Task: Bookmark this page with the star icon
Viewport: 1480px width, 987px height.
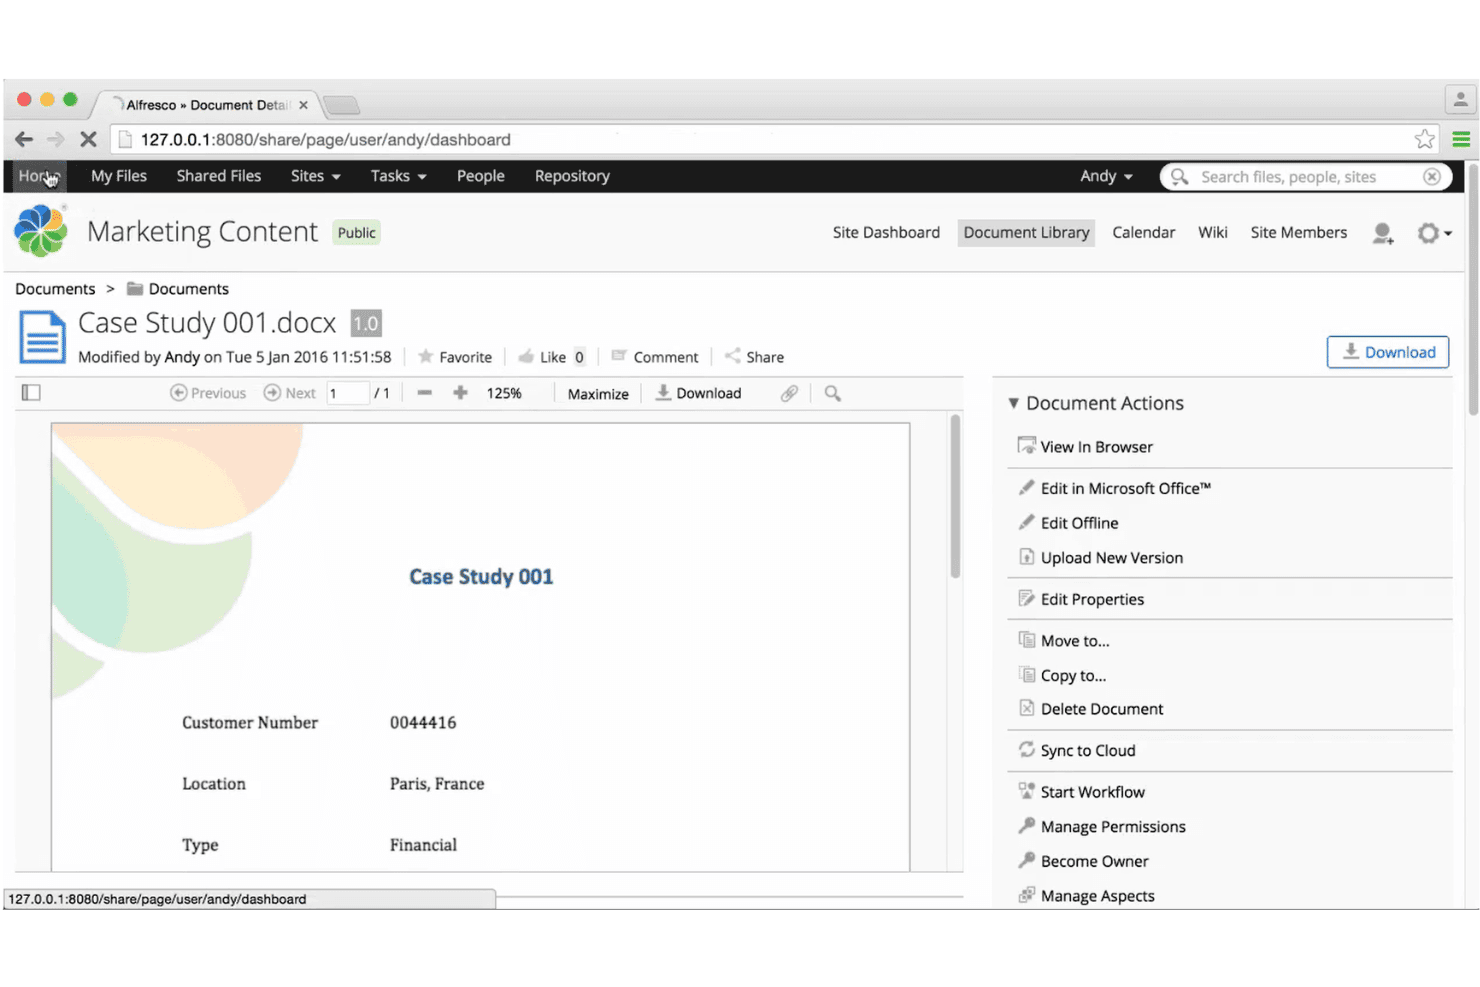Action: click(x=1425, y=139)
